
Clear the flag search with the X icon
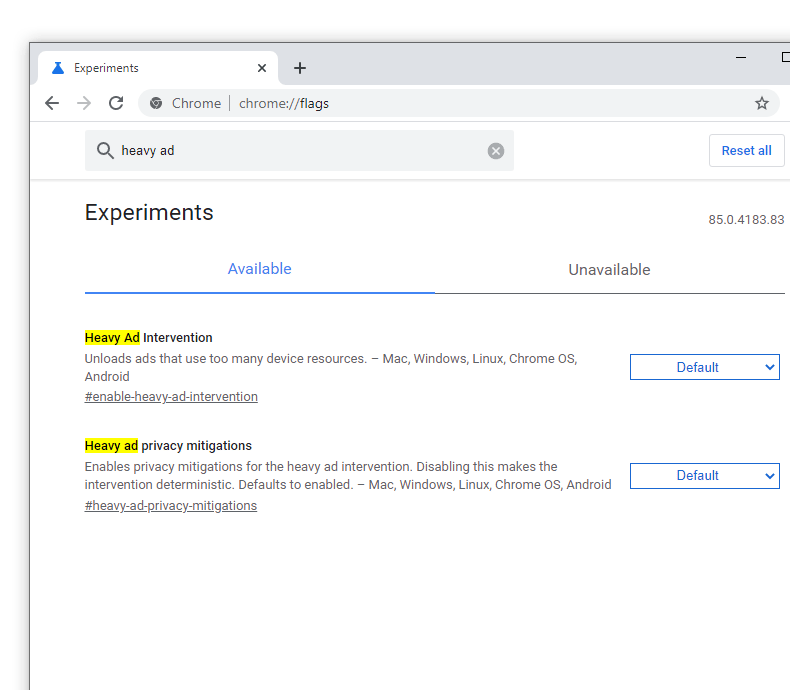pos(496,151)
